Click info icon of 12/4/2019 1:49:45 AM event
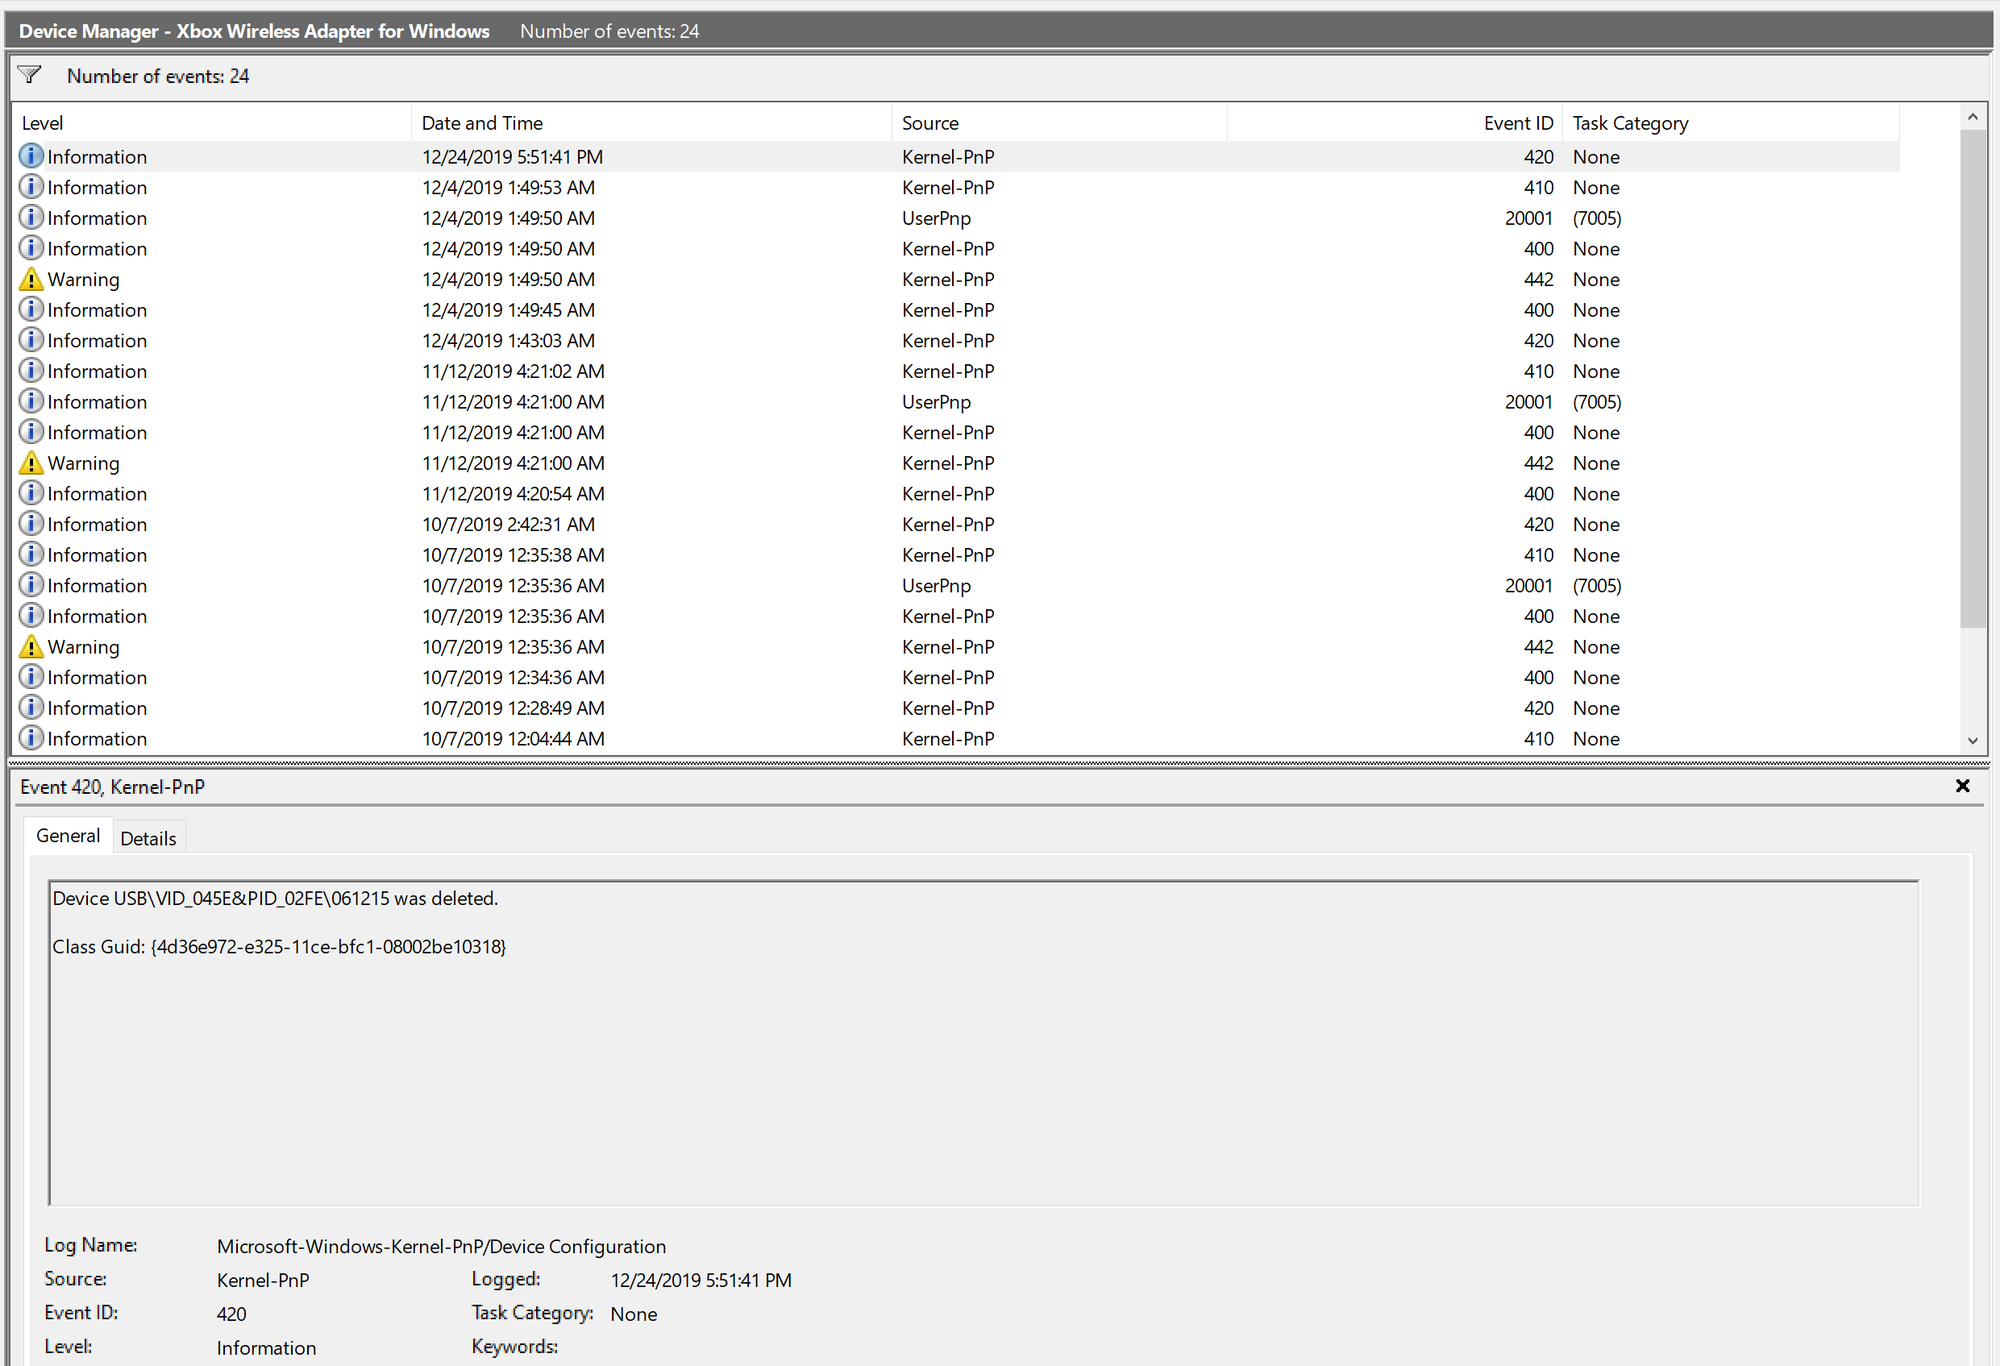This screenshot has width=2000, height=1366. [x=31, y=309]
